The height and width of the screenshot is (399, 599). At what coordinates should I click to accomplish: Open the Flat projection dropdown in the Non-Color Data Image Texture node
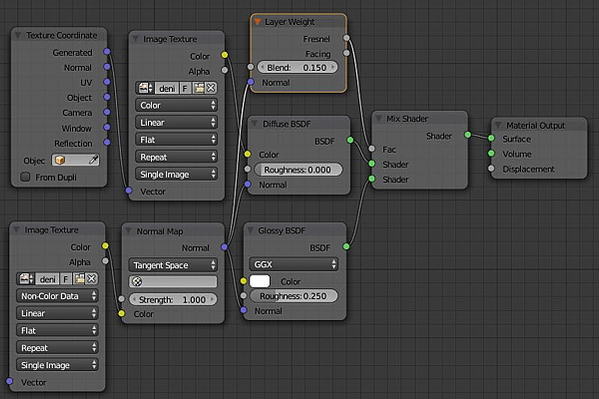click(57, 330)
